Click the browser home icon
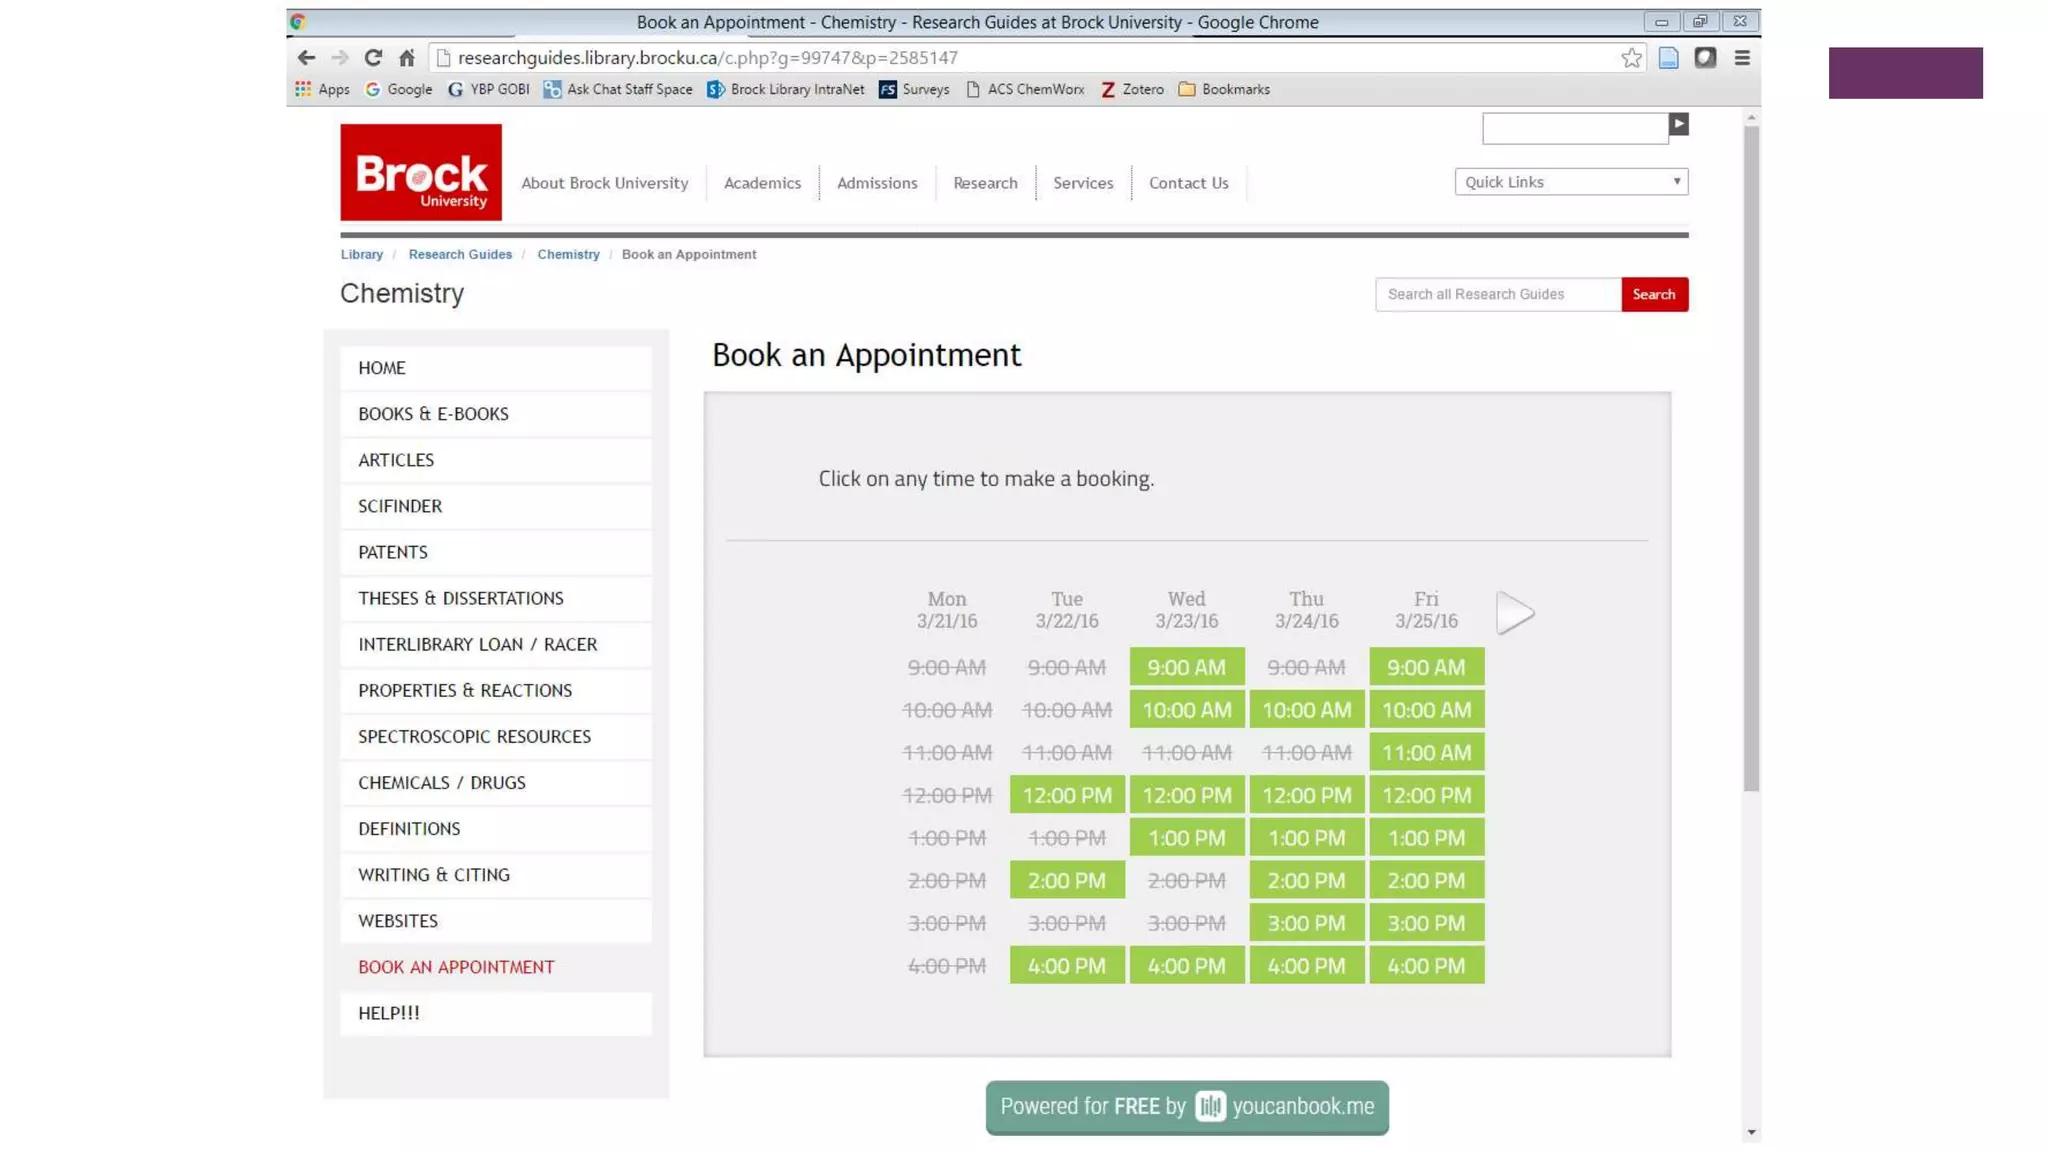 tap(406, 58)
